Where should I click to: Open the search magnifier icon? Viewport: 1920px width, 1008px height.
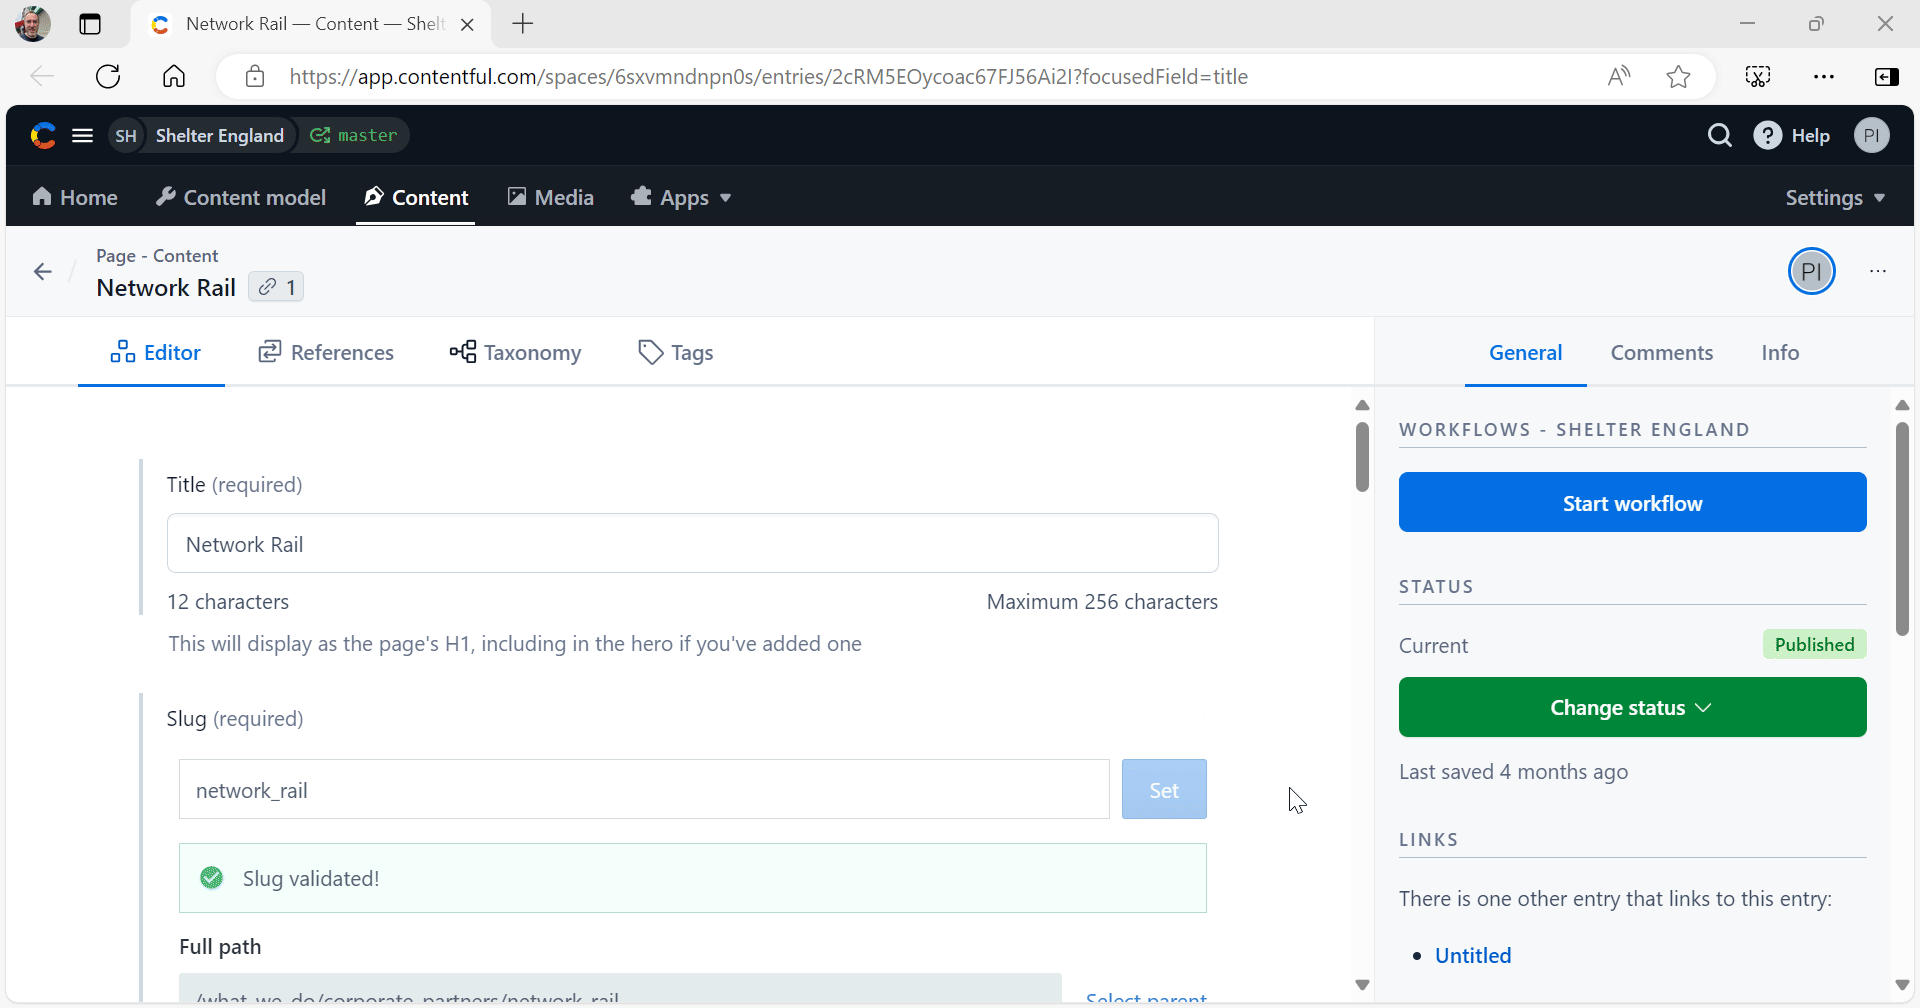point(1719,135)
